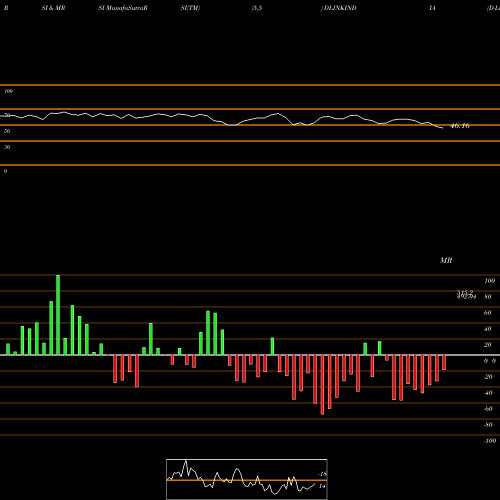Click the DLINKIND symbol text in title
This screenshot has height=500, width=500.
coord(339,8)
